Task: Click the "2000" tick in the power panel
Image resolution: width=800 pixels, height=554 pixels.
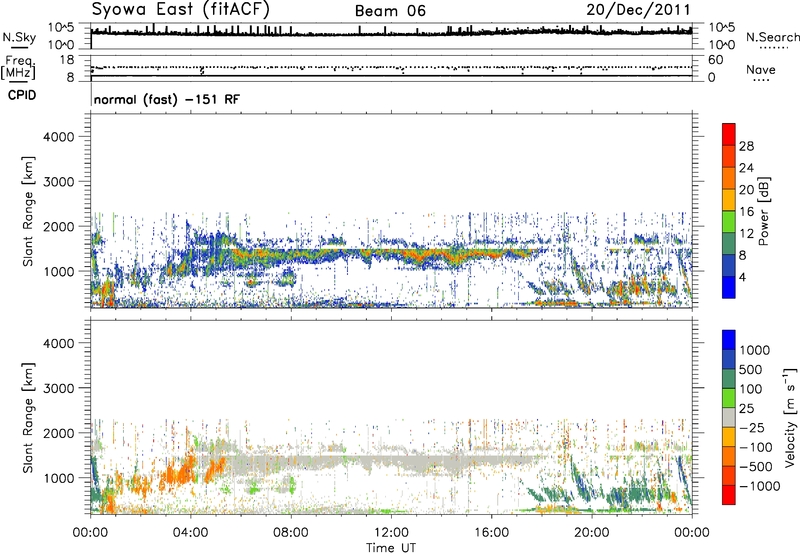Action: [x=59, y=226]
